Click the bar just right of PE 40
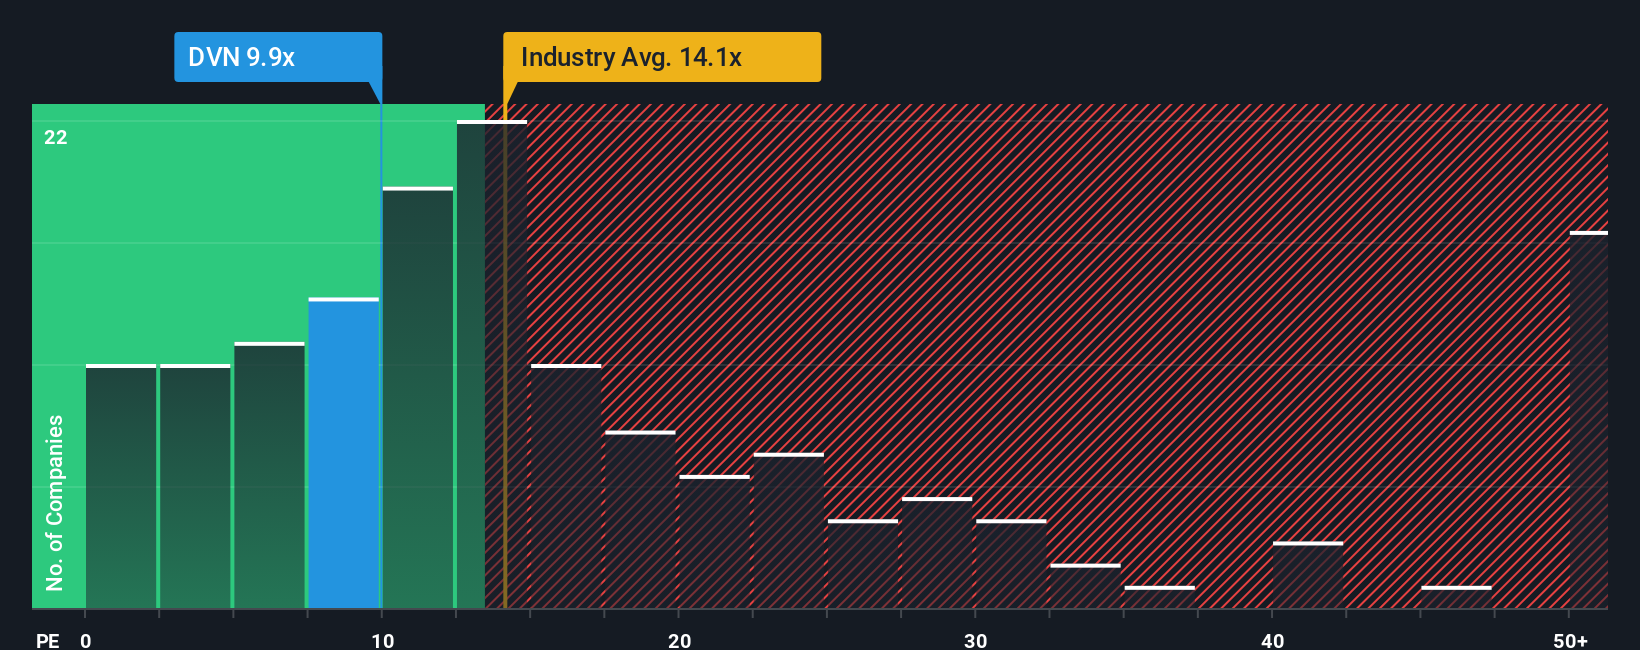1640x650 pixels. coord(1307,575)
